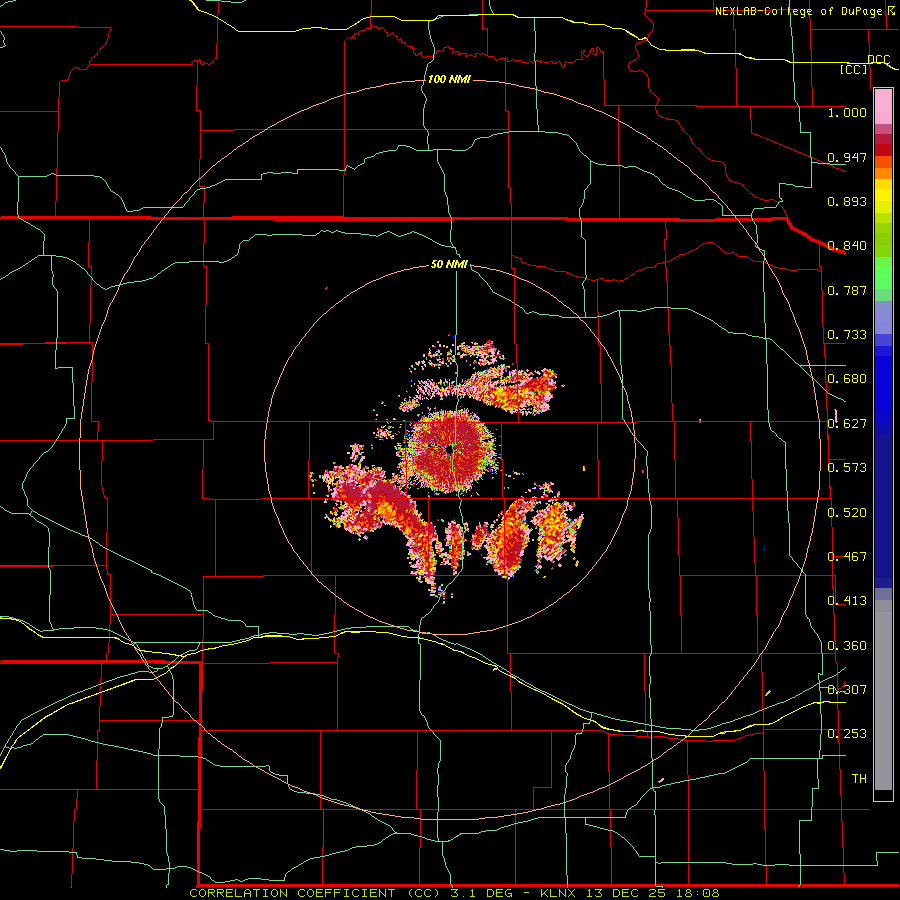The height and width of the screenshot is (900, 900).
Task: Click the 0.680 value on the color scale
Action: click(847, 379)
